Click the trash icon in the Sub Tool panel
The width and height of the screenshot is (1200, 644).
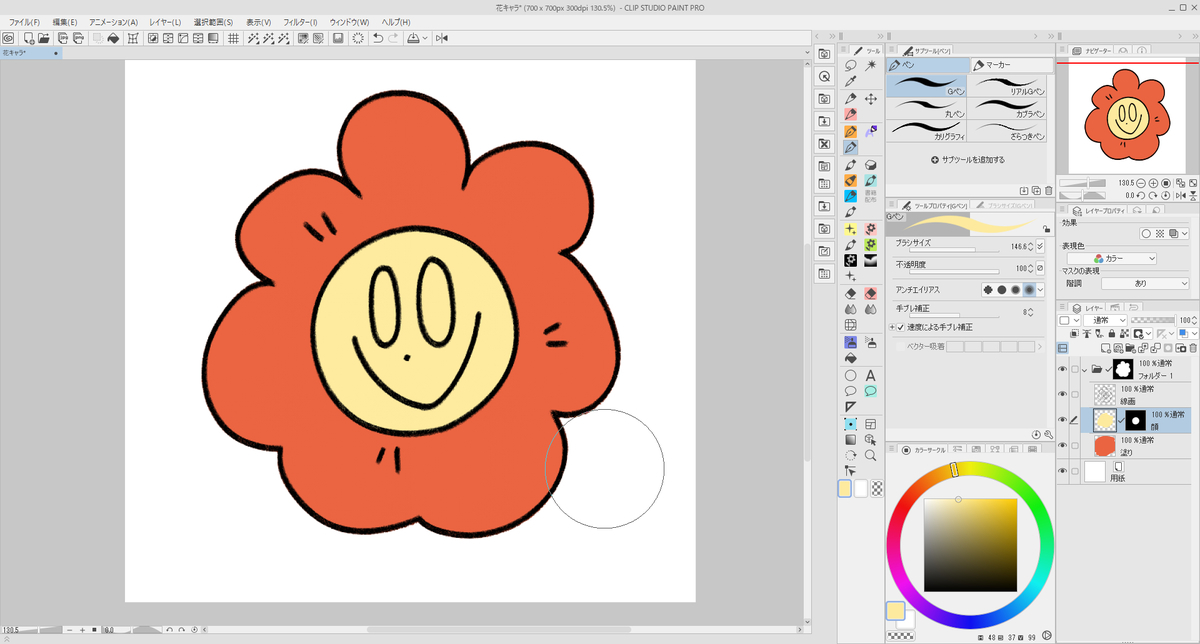tap(1048, 190)
